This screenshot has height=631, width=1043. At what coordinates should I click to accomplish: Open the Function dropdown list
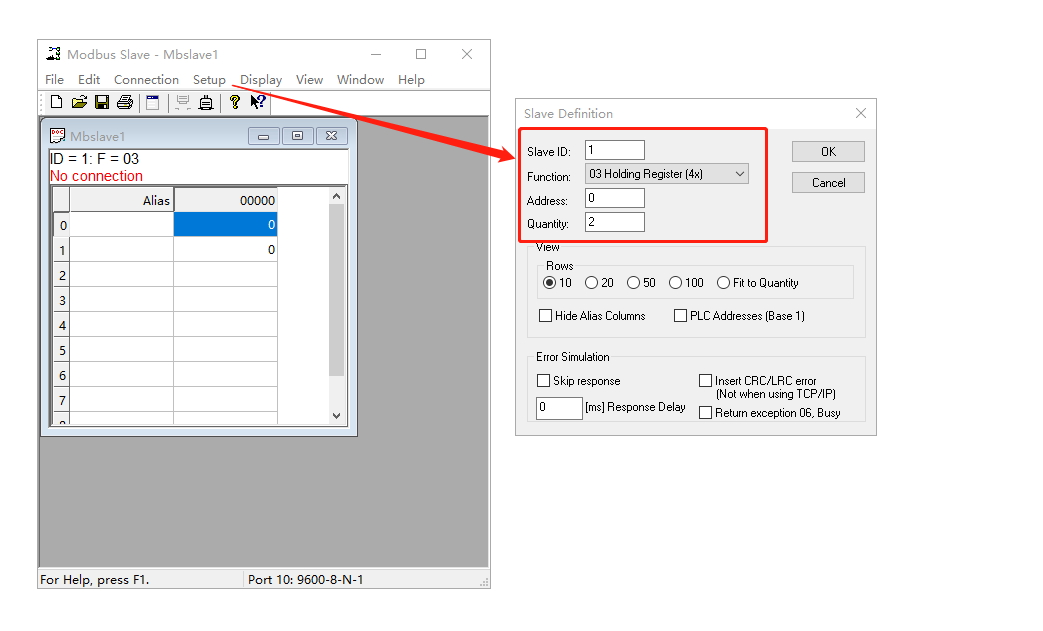(666, 174)
